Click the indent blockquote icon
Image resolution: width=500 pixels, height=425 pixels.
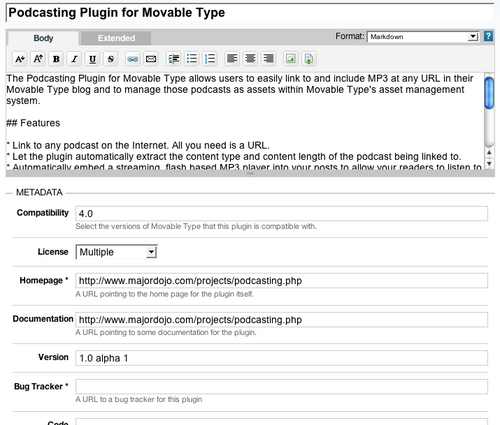tap(173, 59)
